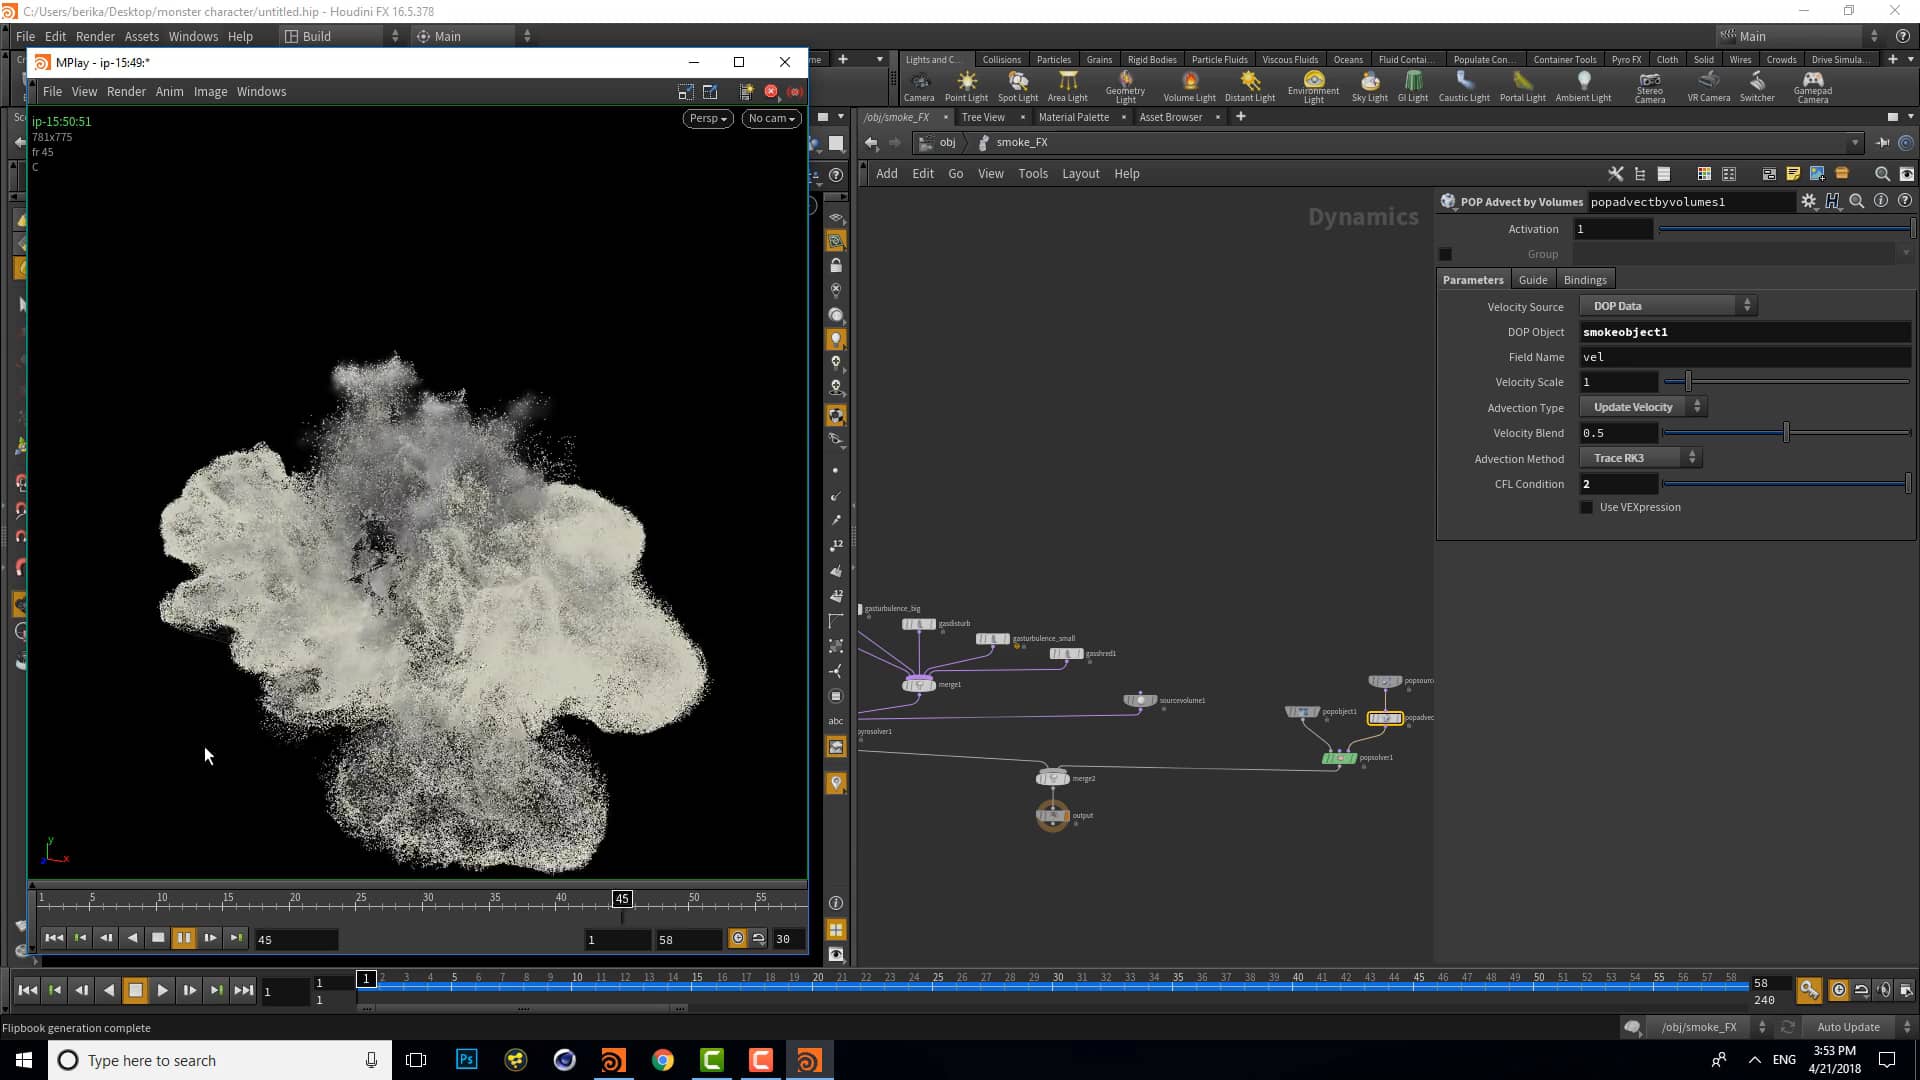Viewport: 1920px width, 1080px height.
Task: Switch to the Bindings tab
Action: 1585,279
